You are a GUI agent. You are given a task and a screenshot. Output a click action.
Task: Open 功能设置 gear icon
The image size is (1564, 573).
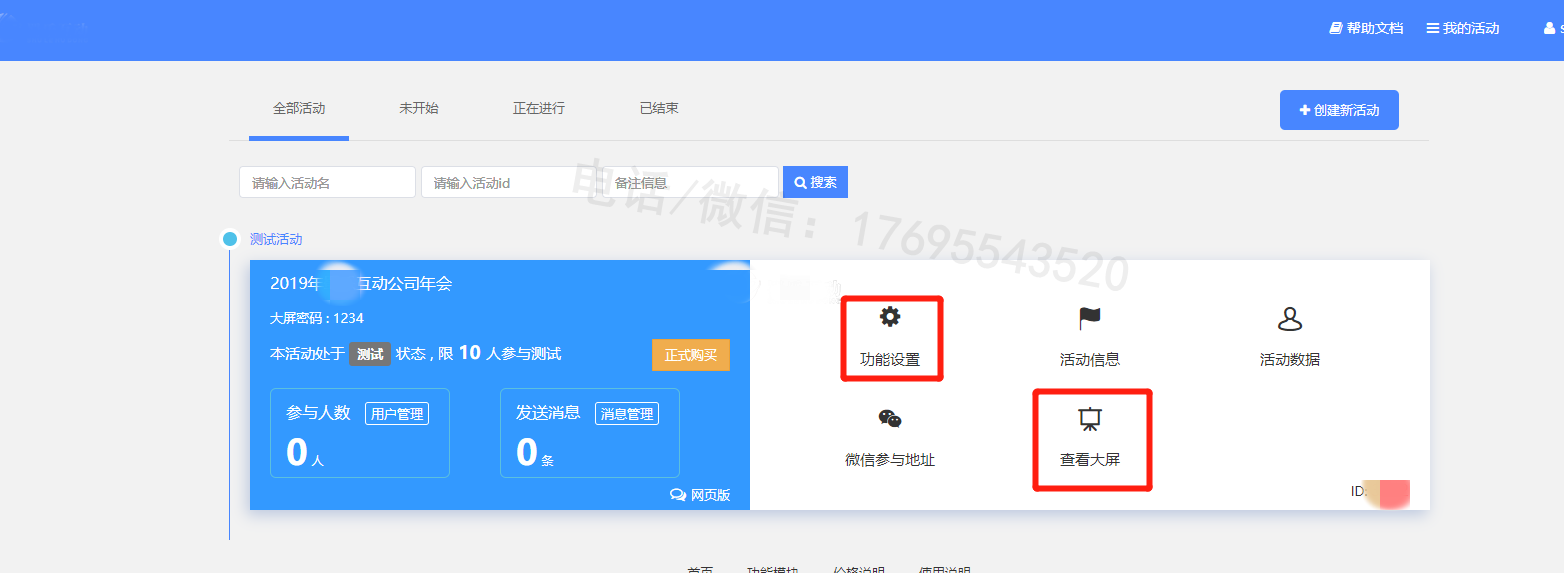(x=889, y=318)
